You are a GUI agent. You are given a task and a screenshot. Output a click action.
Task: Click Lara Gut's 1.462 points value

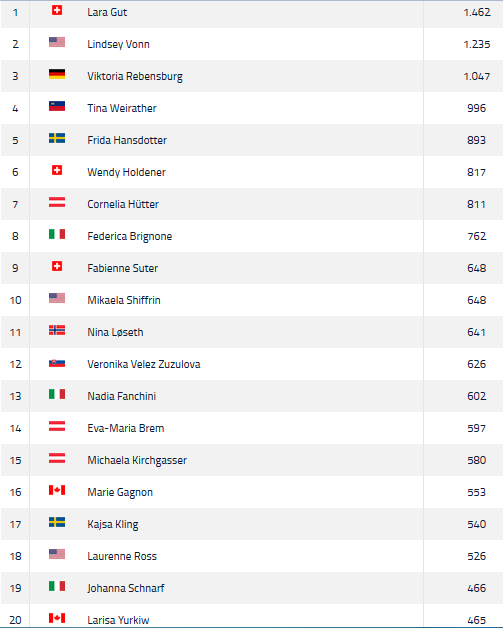(x=477, y=12)
